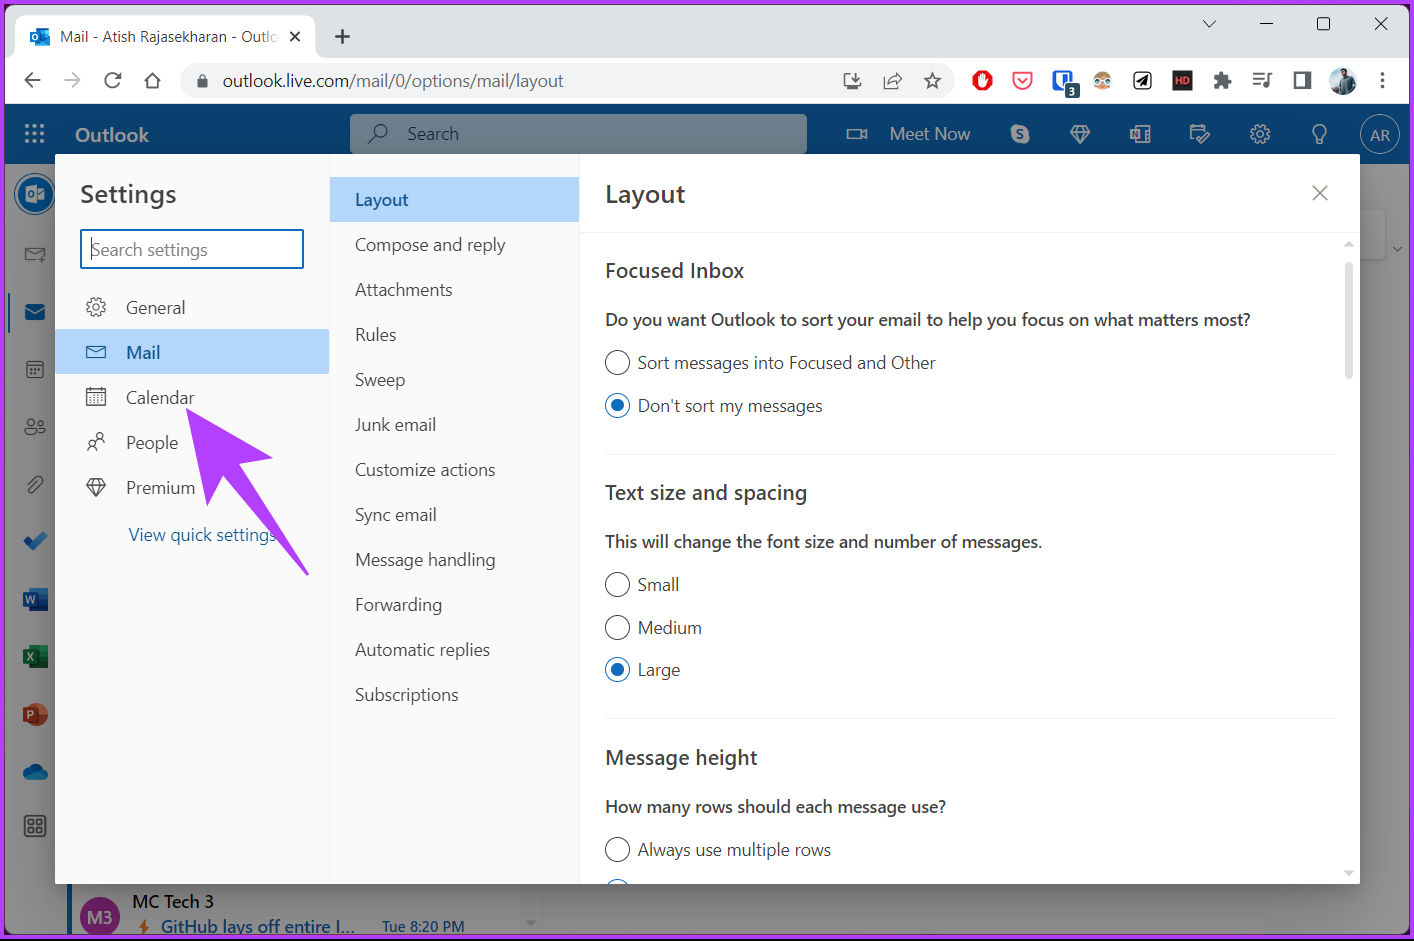Select the Layout mail option

tap(454, 199)
